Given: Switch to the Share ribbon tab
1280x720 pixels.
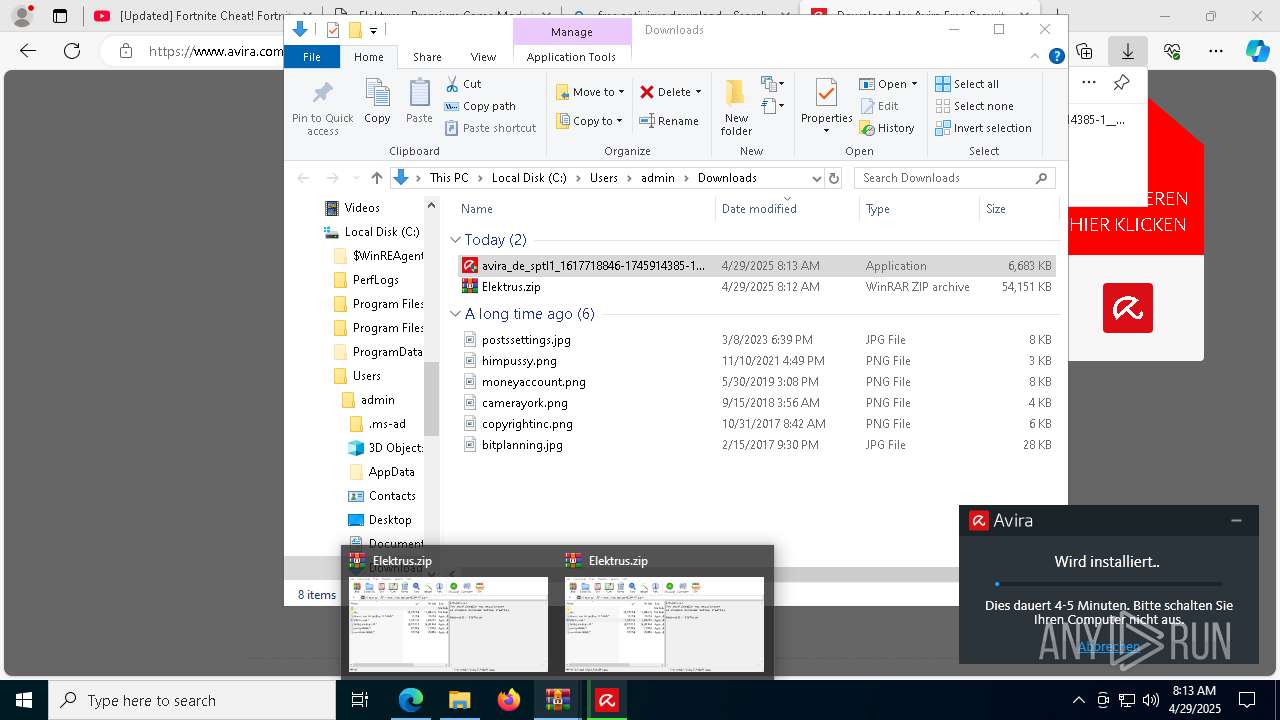Looking at the screenshot, I should (x=427, y=57).
